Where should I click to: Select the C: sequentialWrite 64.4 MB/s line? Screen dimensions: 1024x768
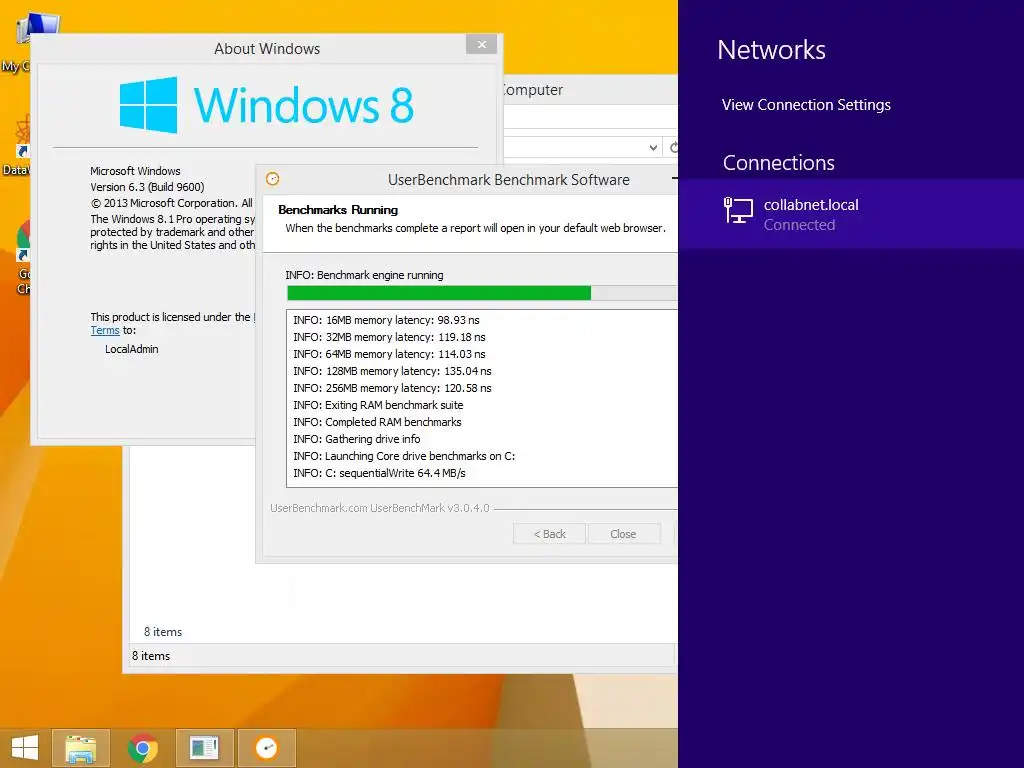click(x=379, y=473)
